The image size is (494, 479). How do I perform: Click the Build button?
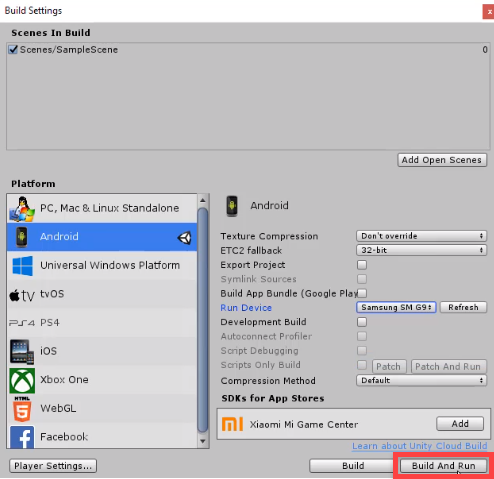[353, 466]
